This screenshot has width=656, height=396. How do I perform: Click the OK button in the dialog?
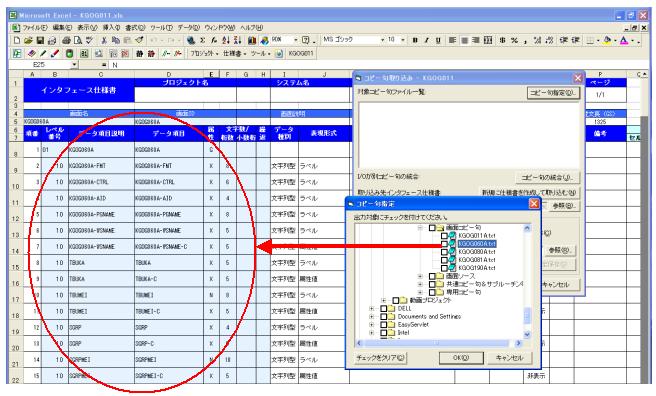(461, 358)
